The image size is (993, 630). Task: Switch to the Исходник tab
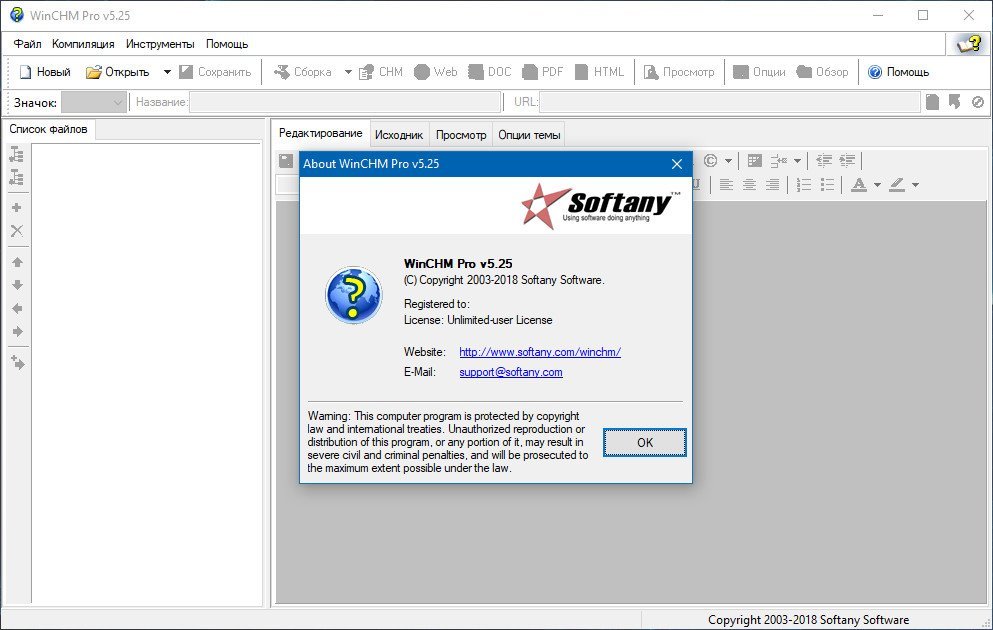coord(399,135)
